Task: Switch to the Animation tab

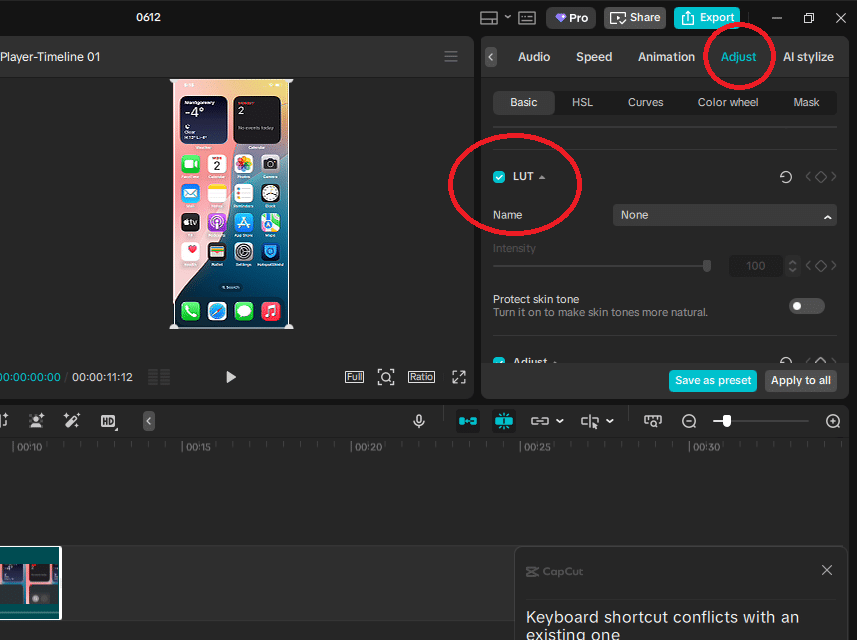Action: pos(666,57)
